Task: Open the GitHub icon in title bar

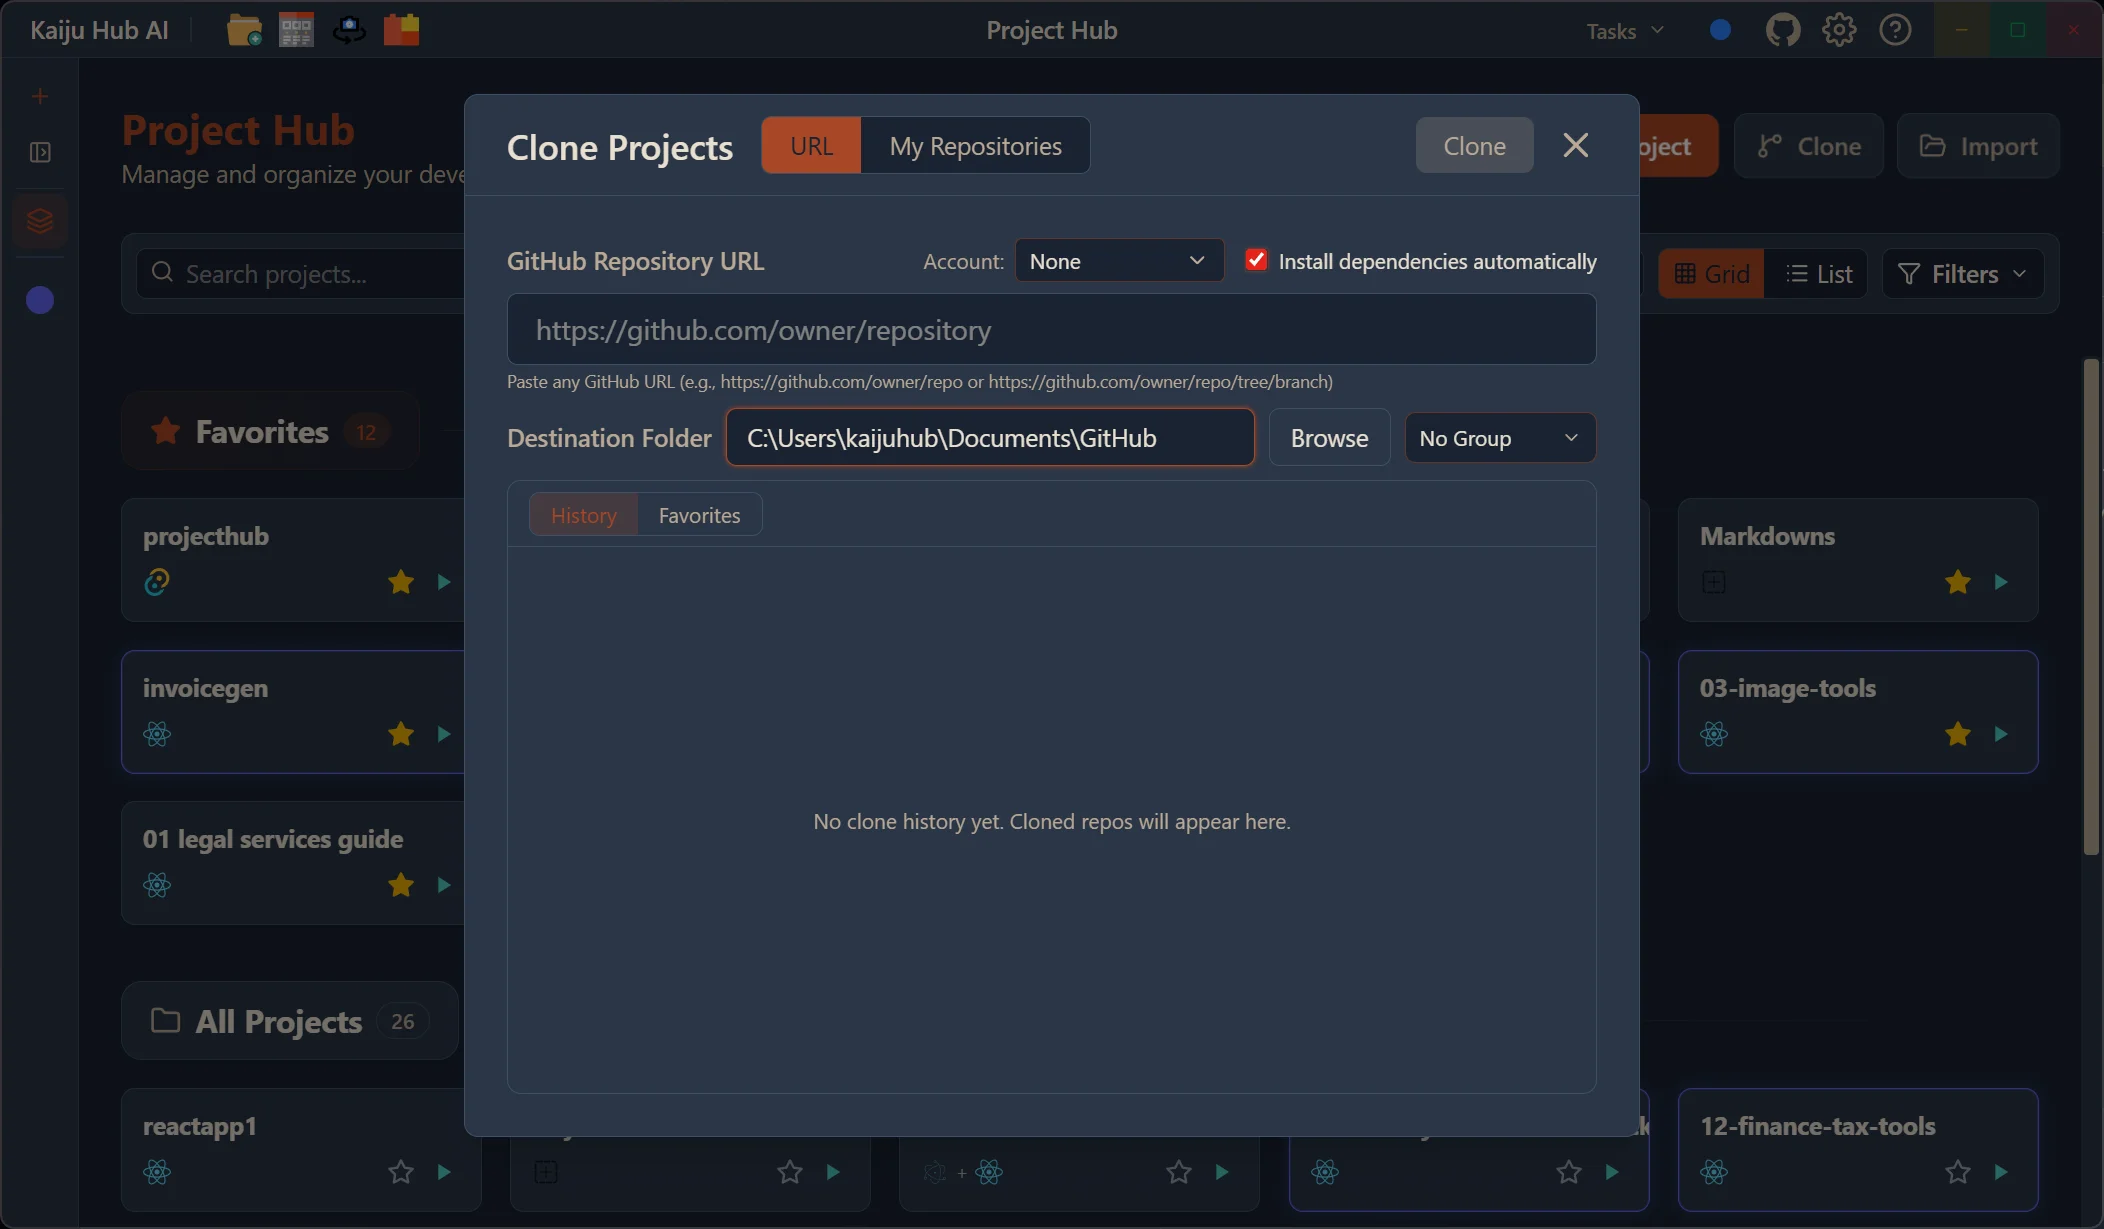Action: coord(1782,30)
